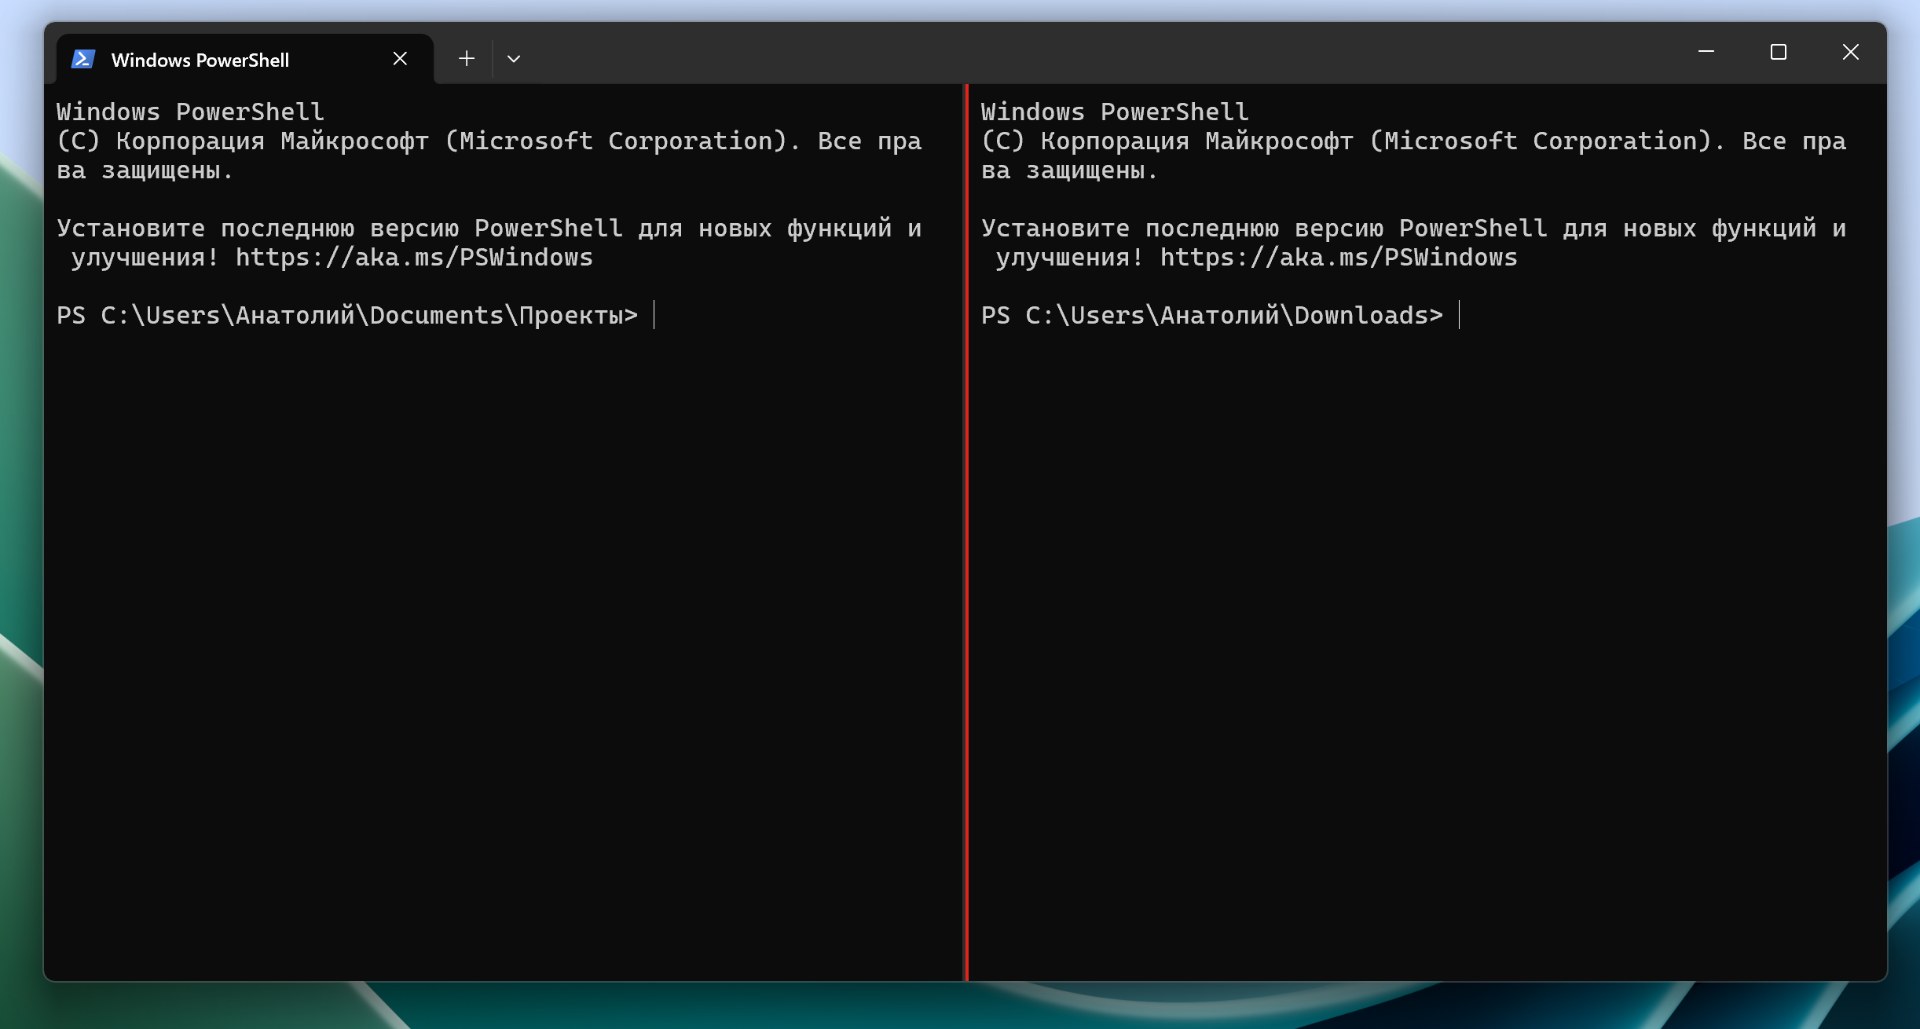
Task: Open a new tab with plus button
Action: pos(466,59)
